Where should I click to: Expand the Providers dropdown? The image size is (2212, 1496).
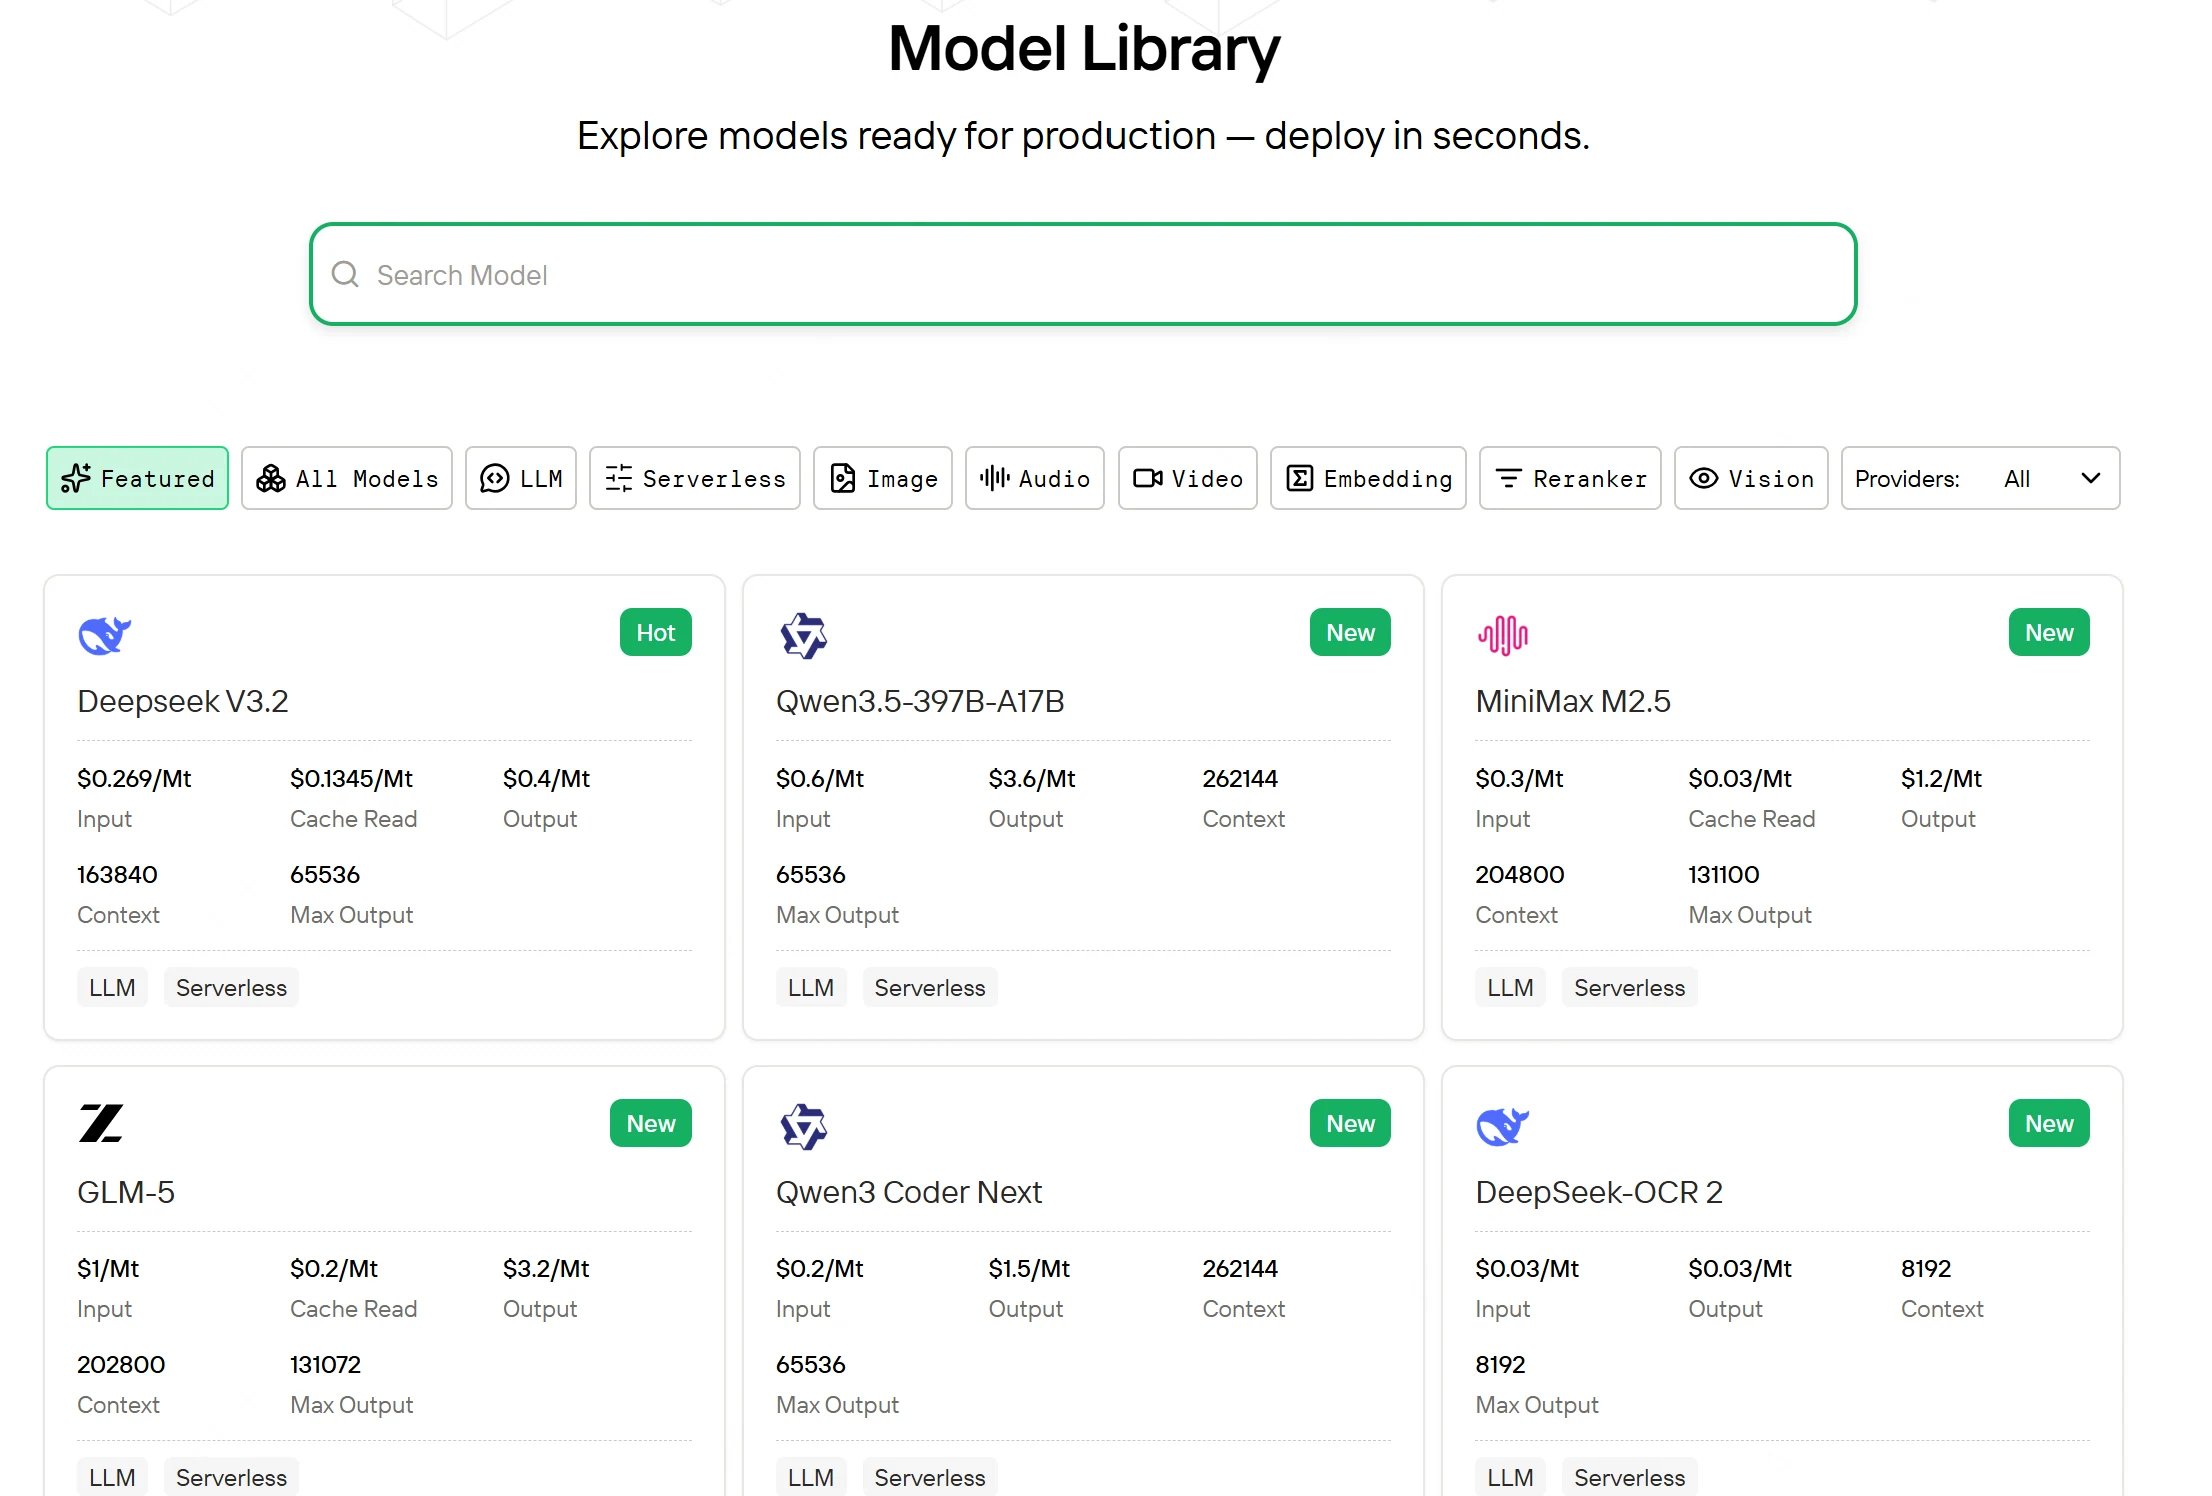click(1980, 478)
